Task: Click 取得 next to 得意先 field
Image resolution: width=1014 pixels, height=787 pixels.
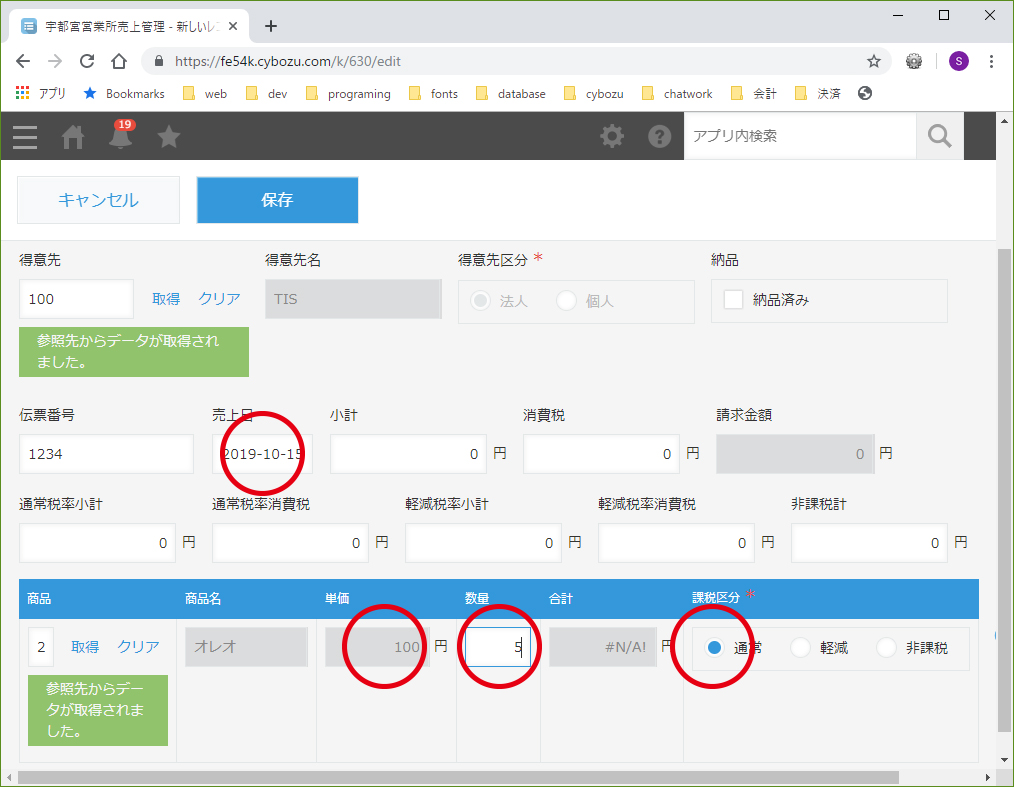Action: (166, 299)
